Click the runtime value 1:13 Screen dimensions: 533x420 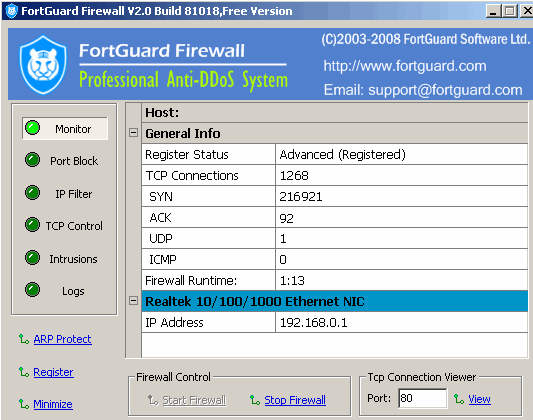point(402,280)
